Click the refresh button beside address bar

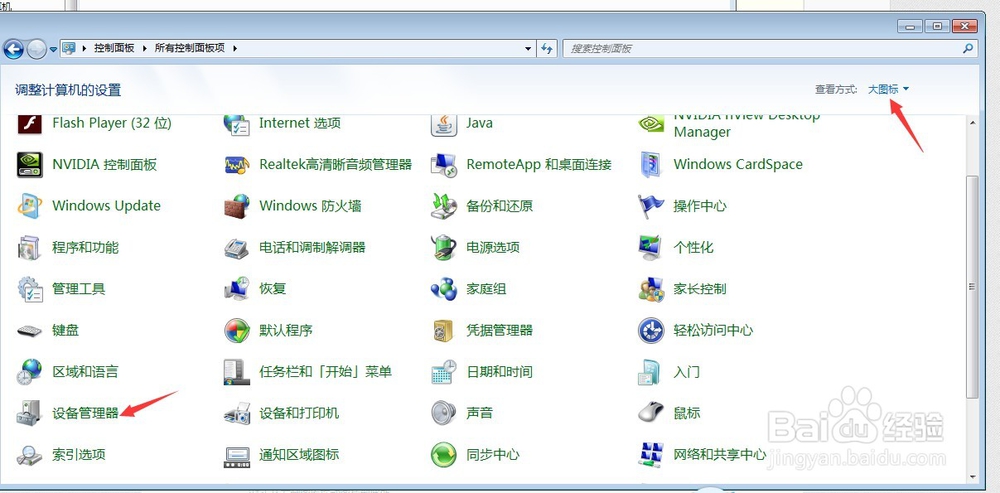[x=547, y=48]
